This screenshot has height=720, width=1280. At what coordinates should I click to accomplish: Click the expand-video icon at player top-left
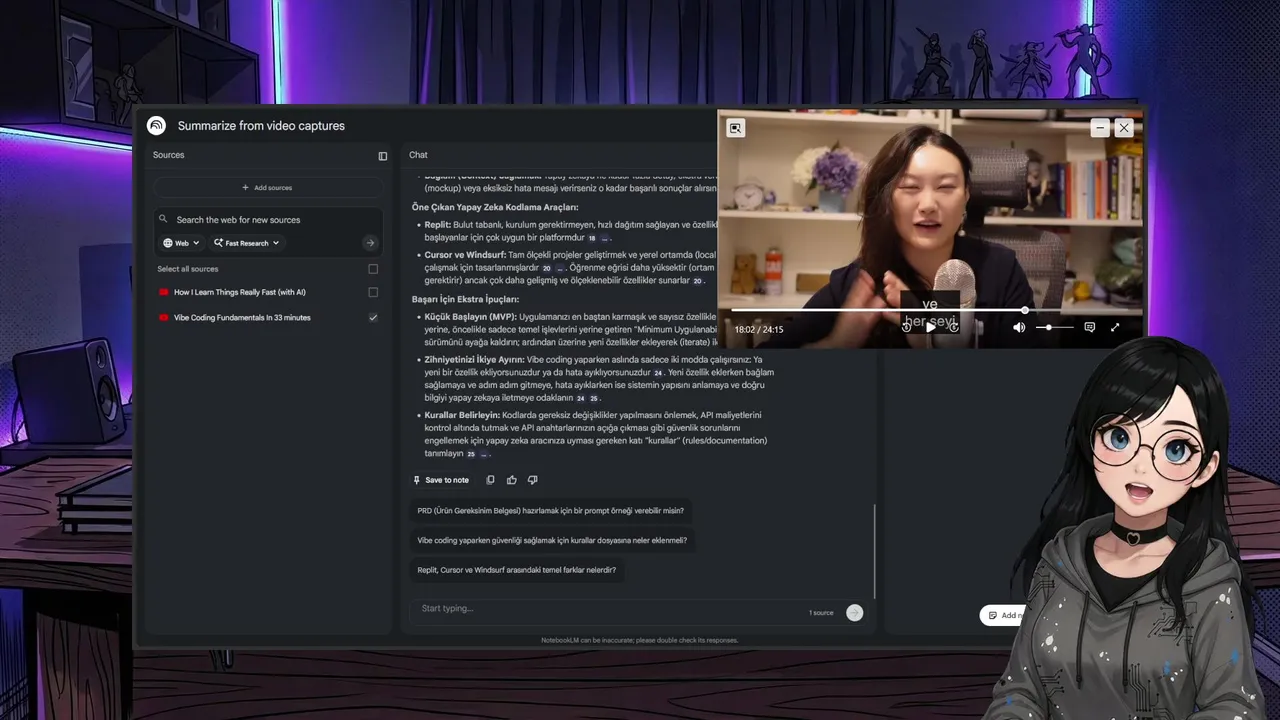(736, 128)
